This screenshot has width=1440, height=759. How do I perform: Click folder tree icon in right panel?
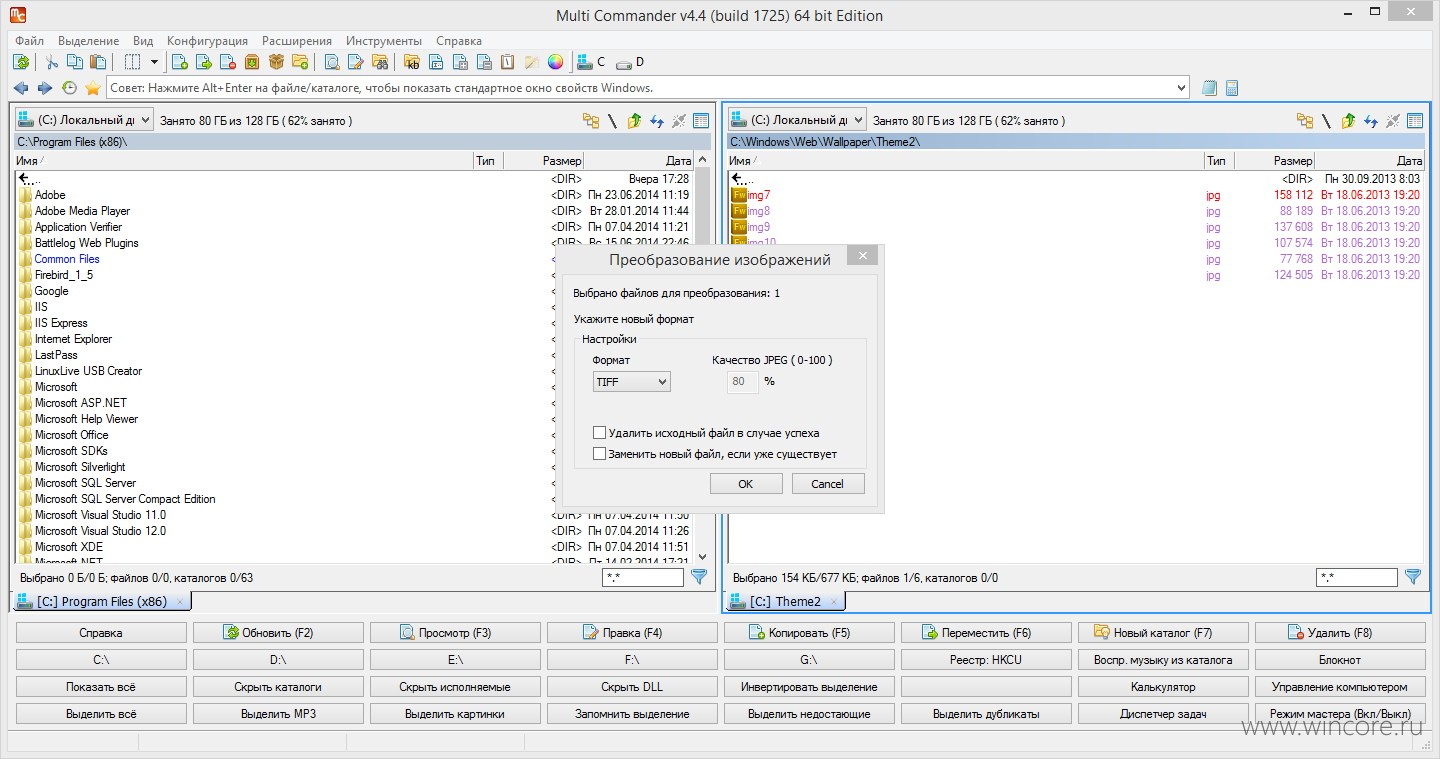[x=1305, y=121]
